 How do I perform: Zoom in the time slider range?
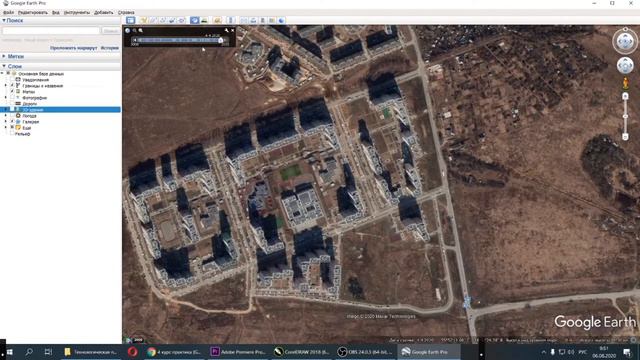(140, 30)
